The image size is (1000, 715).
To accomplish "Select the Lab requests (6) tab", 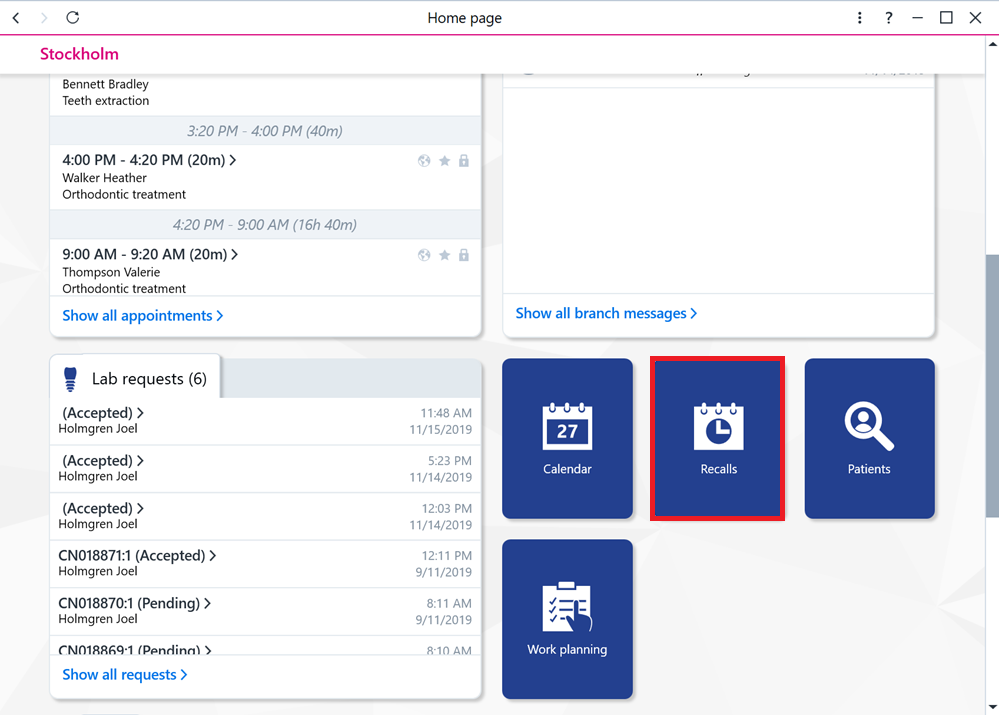I will [135, 378].
